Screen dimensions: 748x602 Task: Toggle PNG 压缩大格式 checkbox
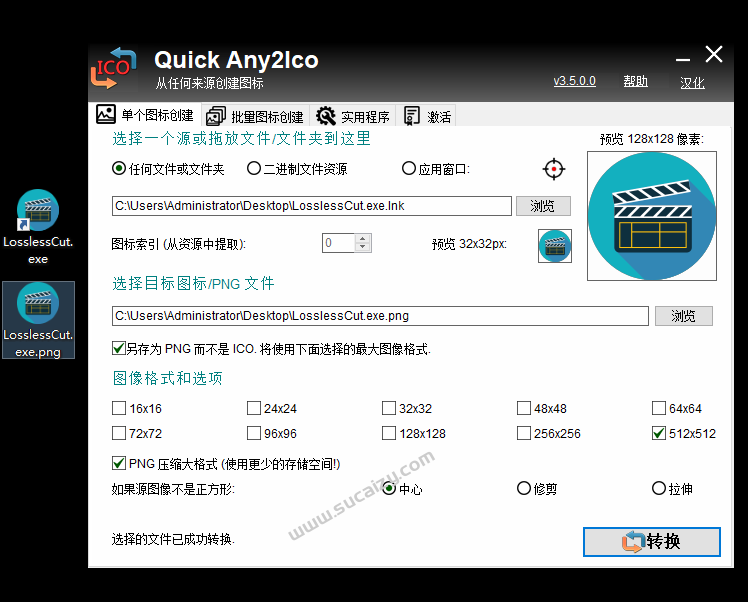[119, 463]
